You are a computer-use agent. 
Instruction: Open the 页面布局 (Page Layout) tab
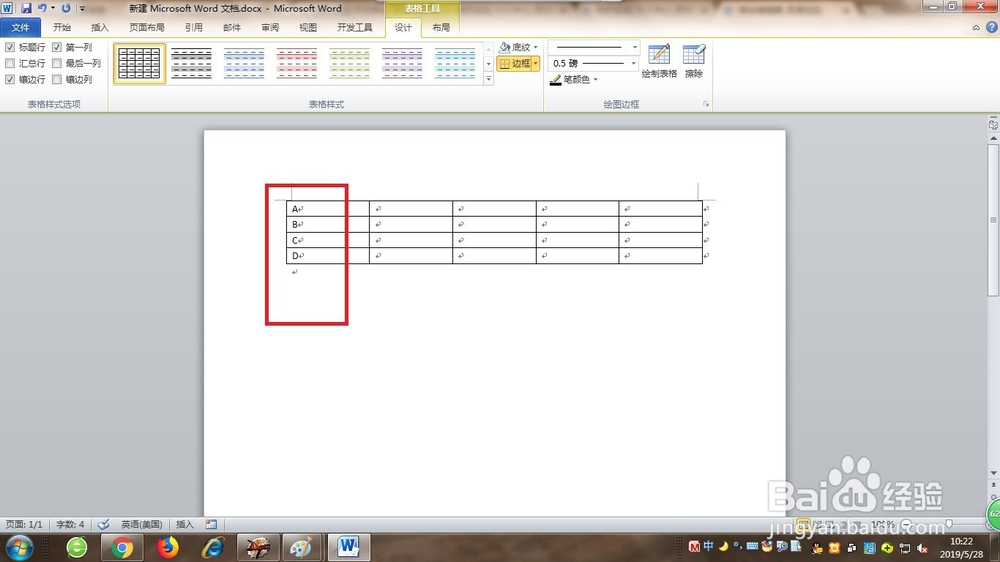click(147, 27)
